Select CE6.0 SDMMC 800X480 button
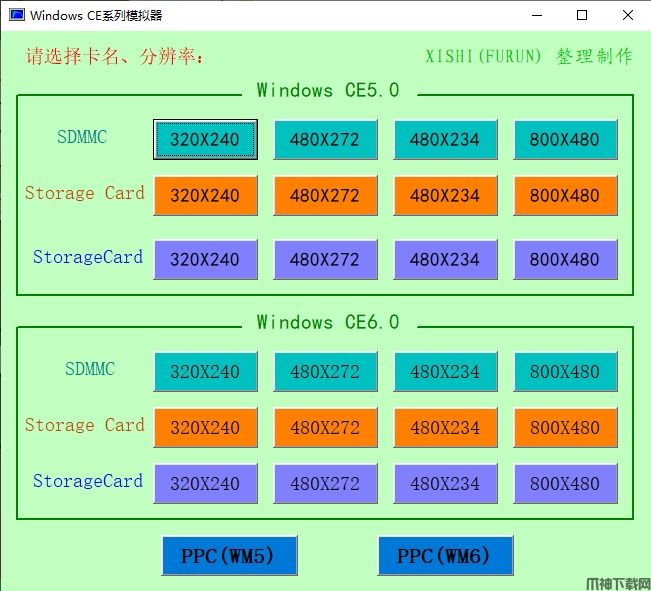Image resolution: width=651 pixels, height=591 pixels. [565, 372]
